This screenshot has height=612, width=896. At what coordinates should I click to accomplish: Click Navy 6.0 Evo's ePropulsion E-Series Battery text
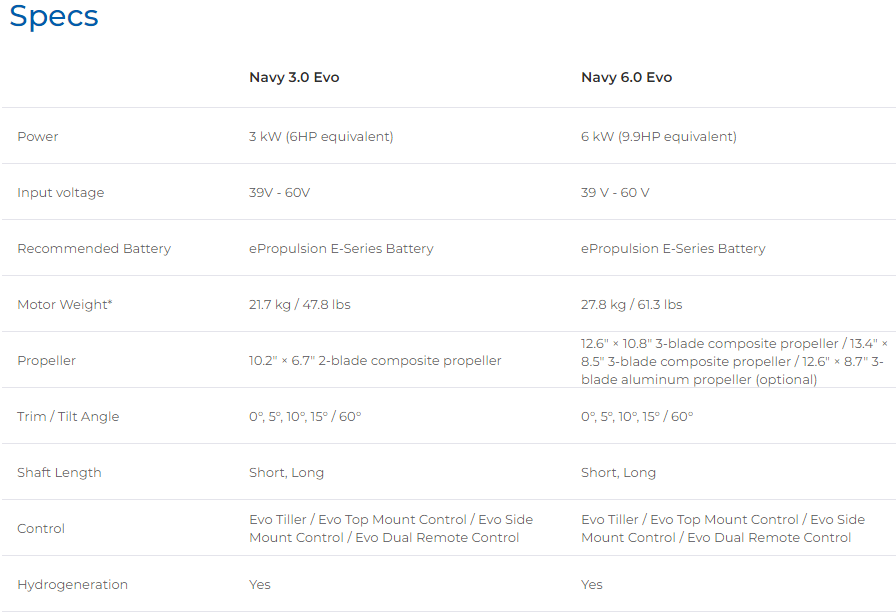[x=673, y=248]
